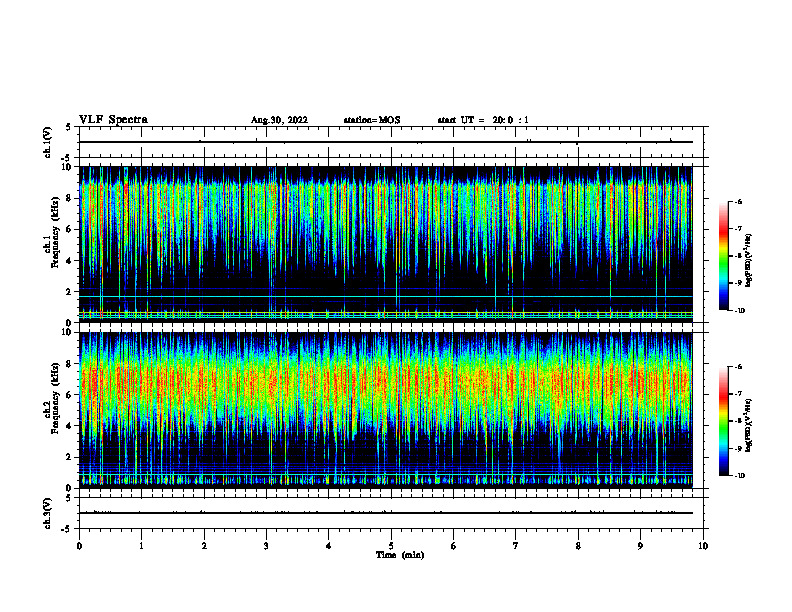
Task: Click the "8" kHz tick on the ch.1 frequency axis
Action: 70,198
